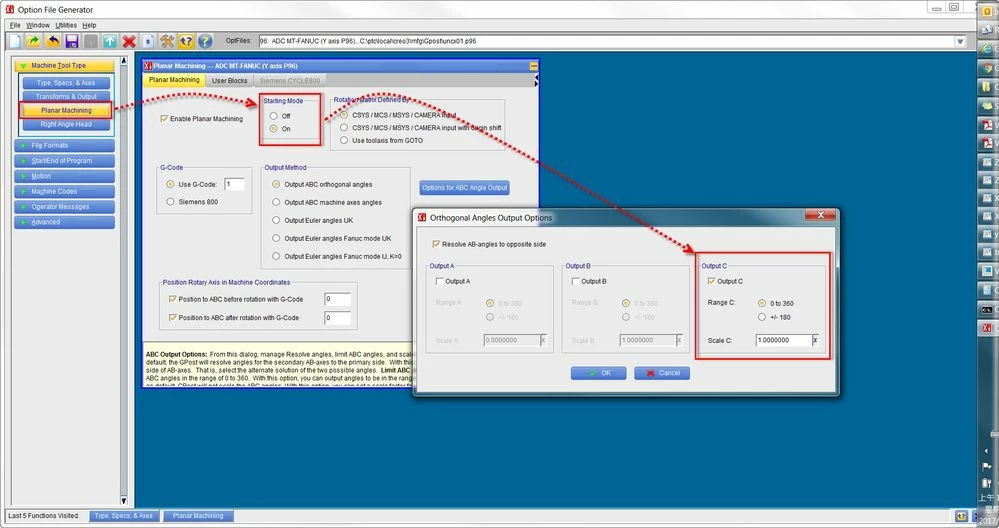This screenshot has height=528, width=999.
Task: Click the x button beside Scale C field
Action: point(815,340)
